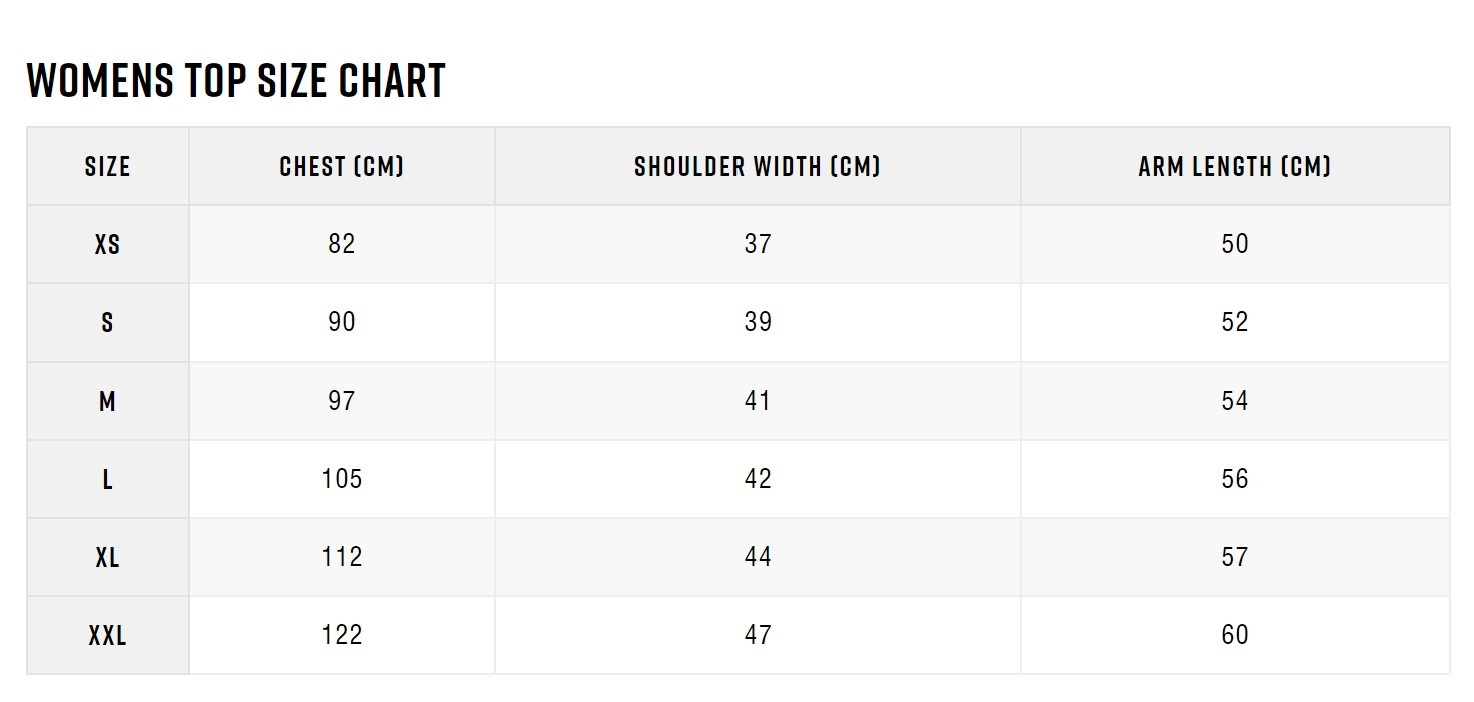Image resolution: width=1474 pixels, height=702 pixels.
Task: Select shoulder width value 47 for XXL
Action: (758, 635)
